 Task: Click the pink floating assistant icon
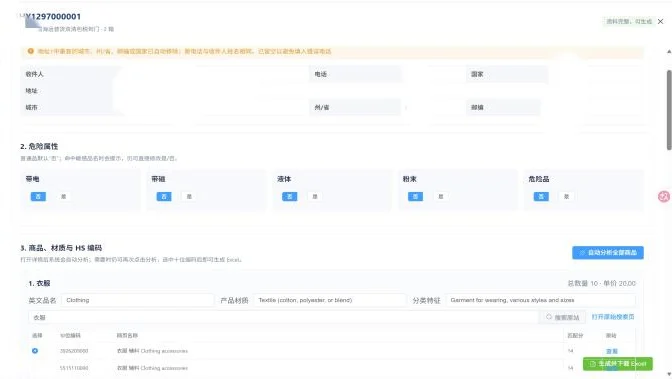click(664, 196)
